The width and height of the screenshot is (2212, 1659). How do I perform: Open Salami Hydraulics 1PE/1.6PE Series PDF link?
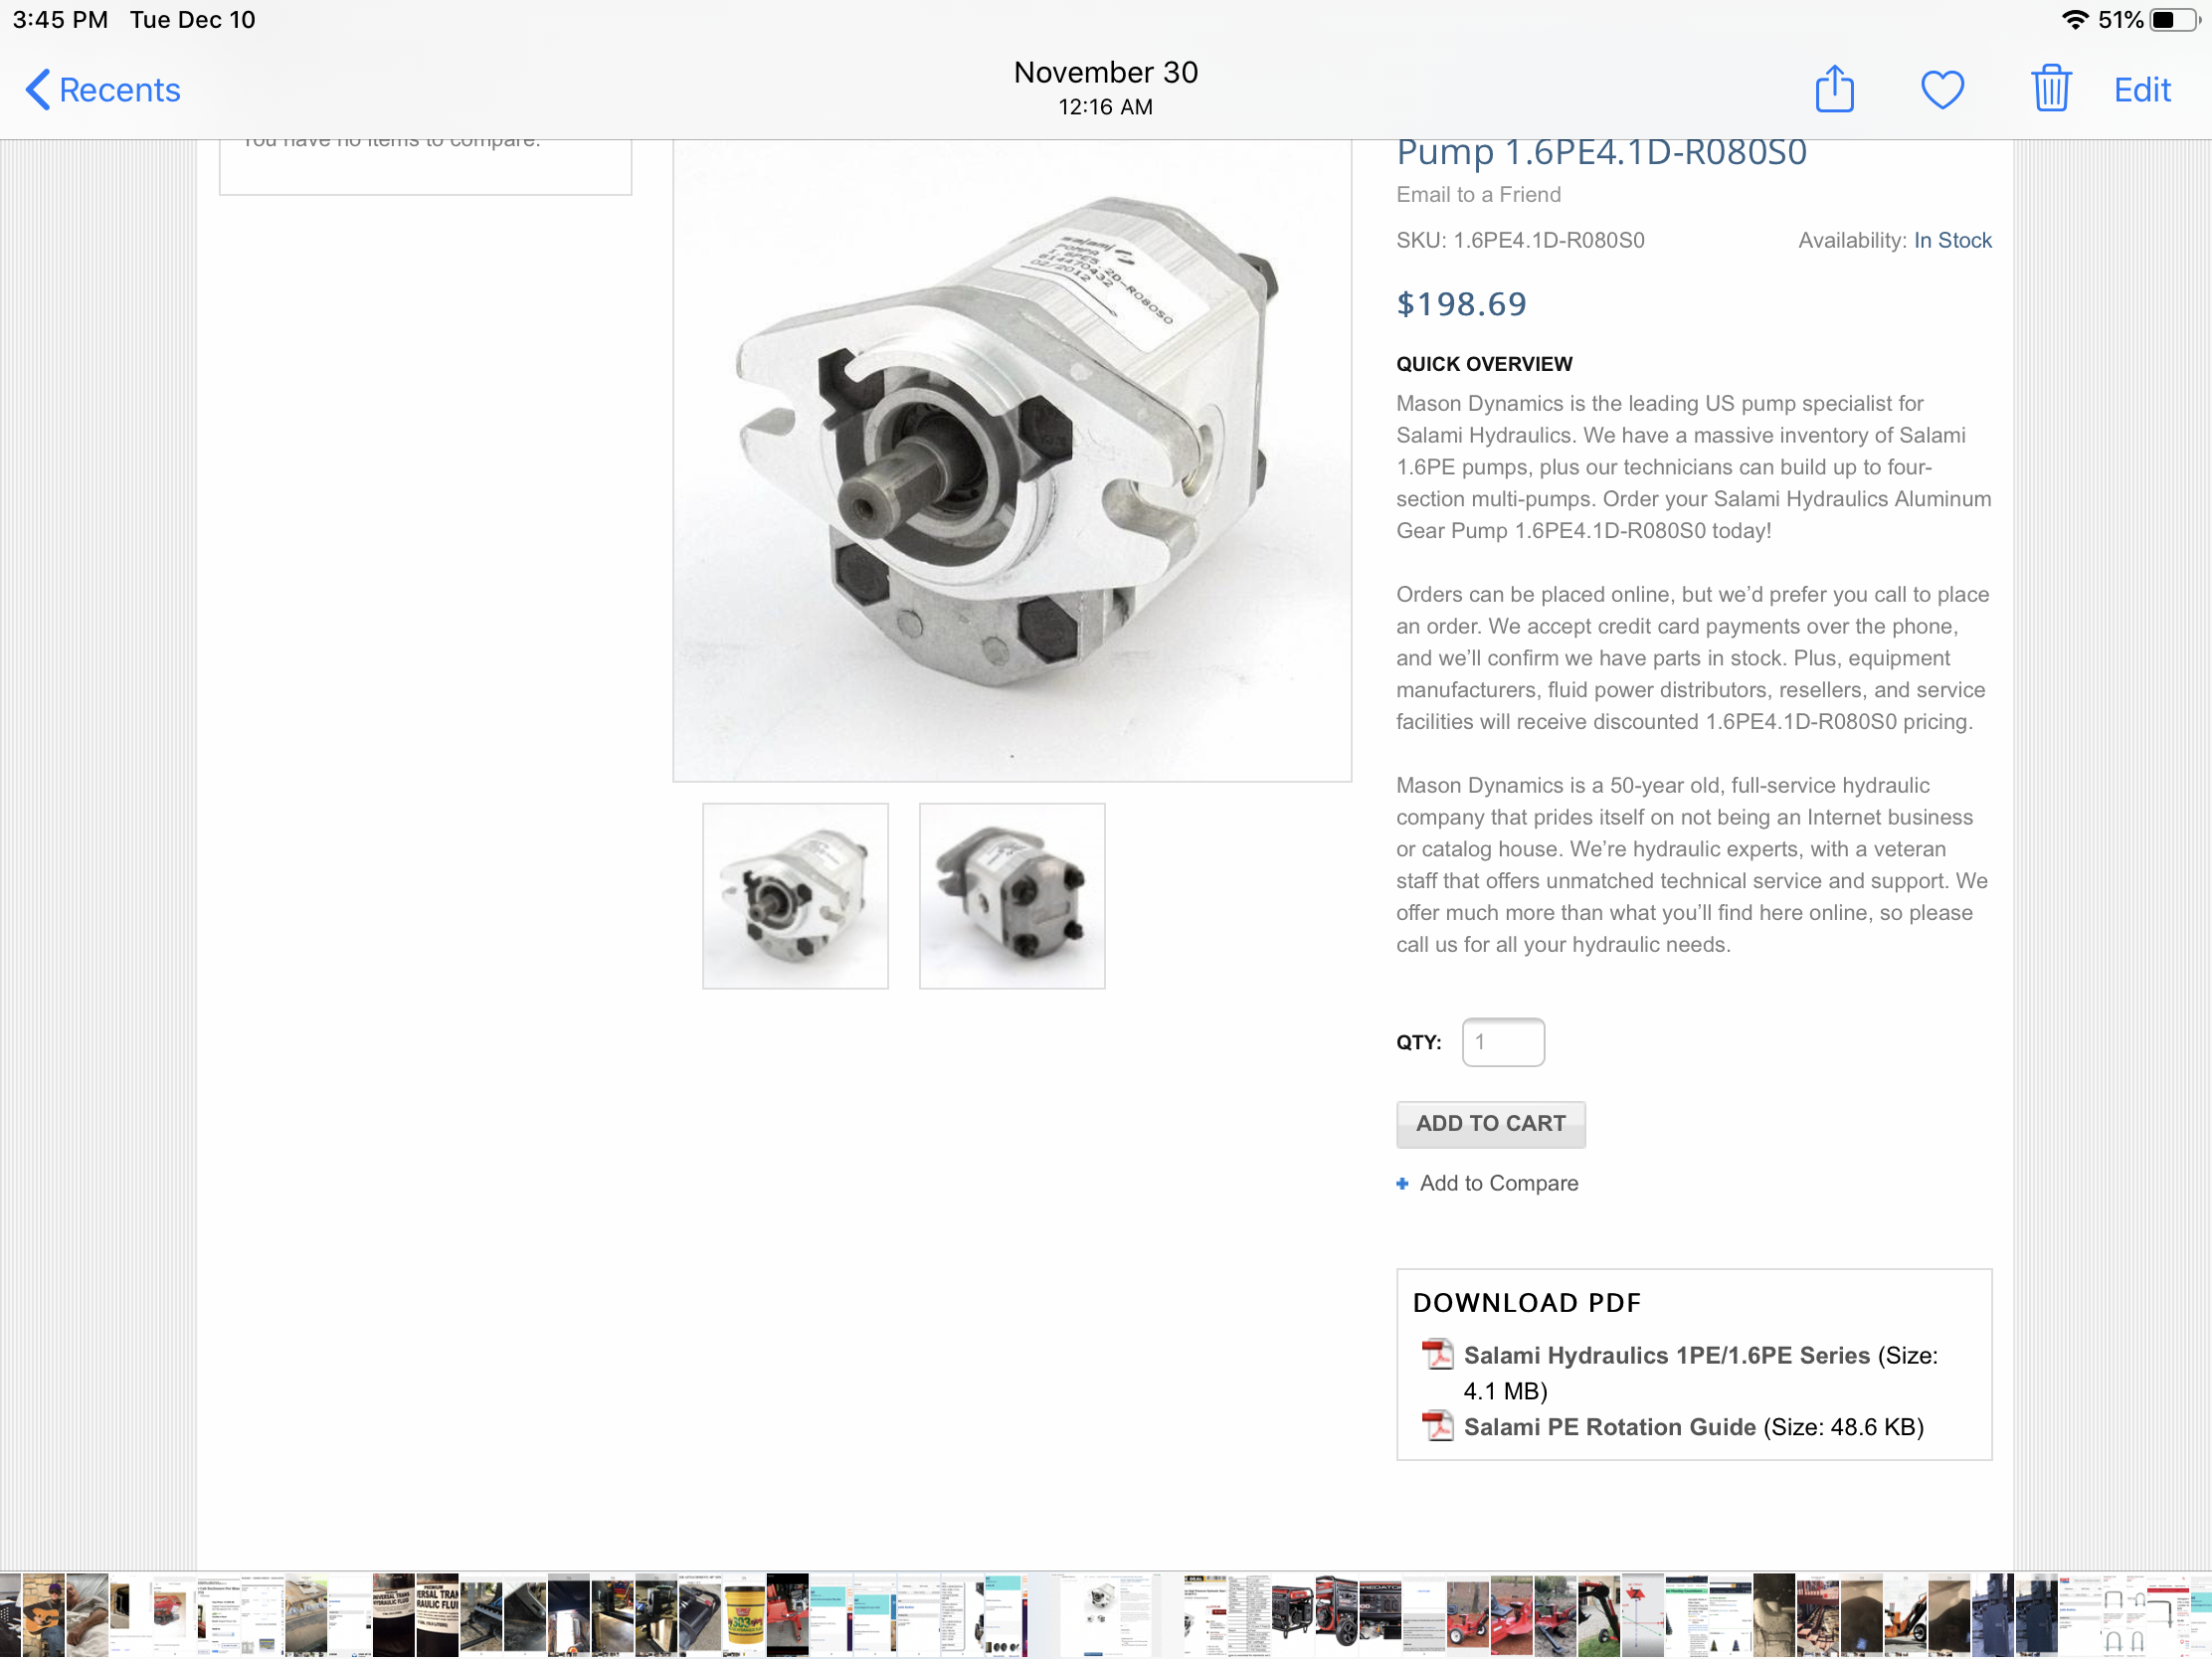click(x=1666, y=1355)
